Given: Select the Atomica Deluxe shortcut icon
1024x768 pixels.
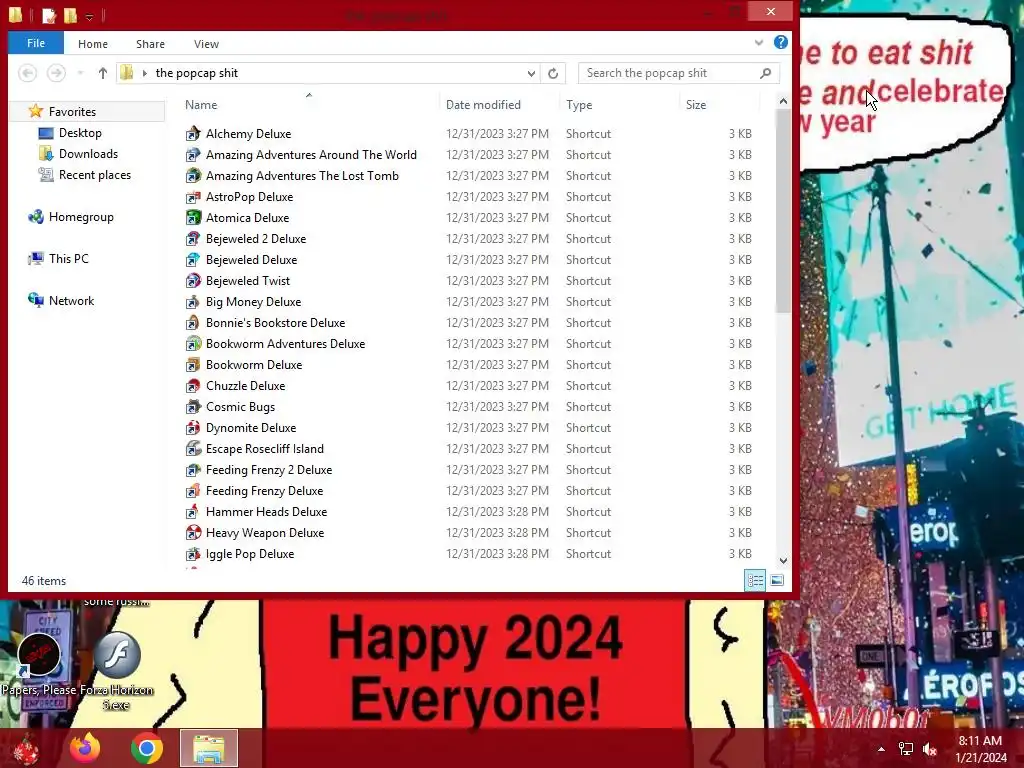Looking at the screenshot, I should [193, 218].
